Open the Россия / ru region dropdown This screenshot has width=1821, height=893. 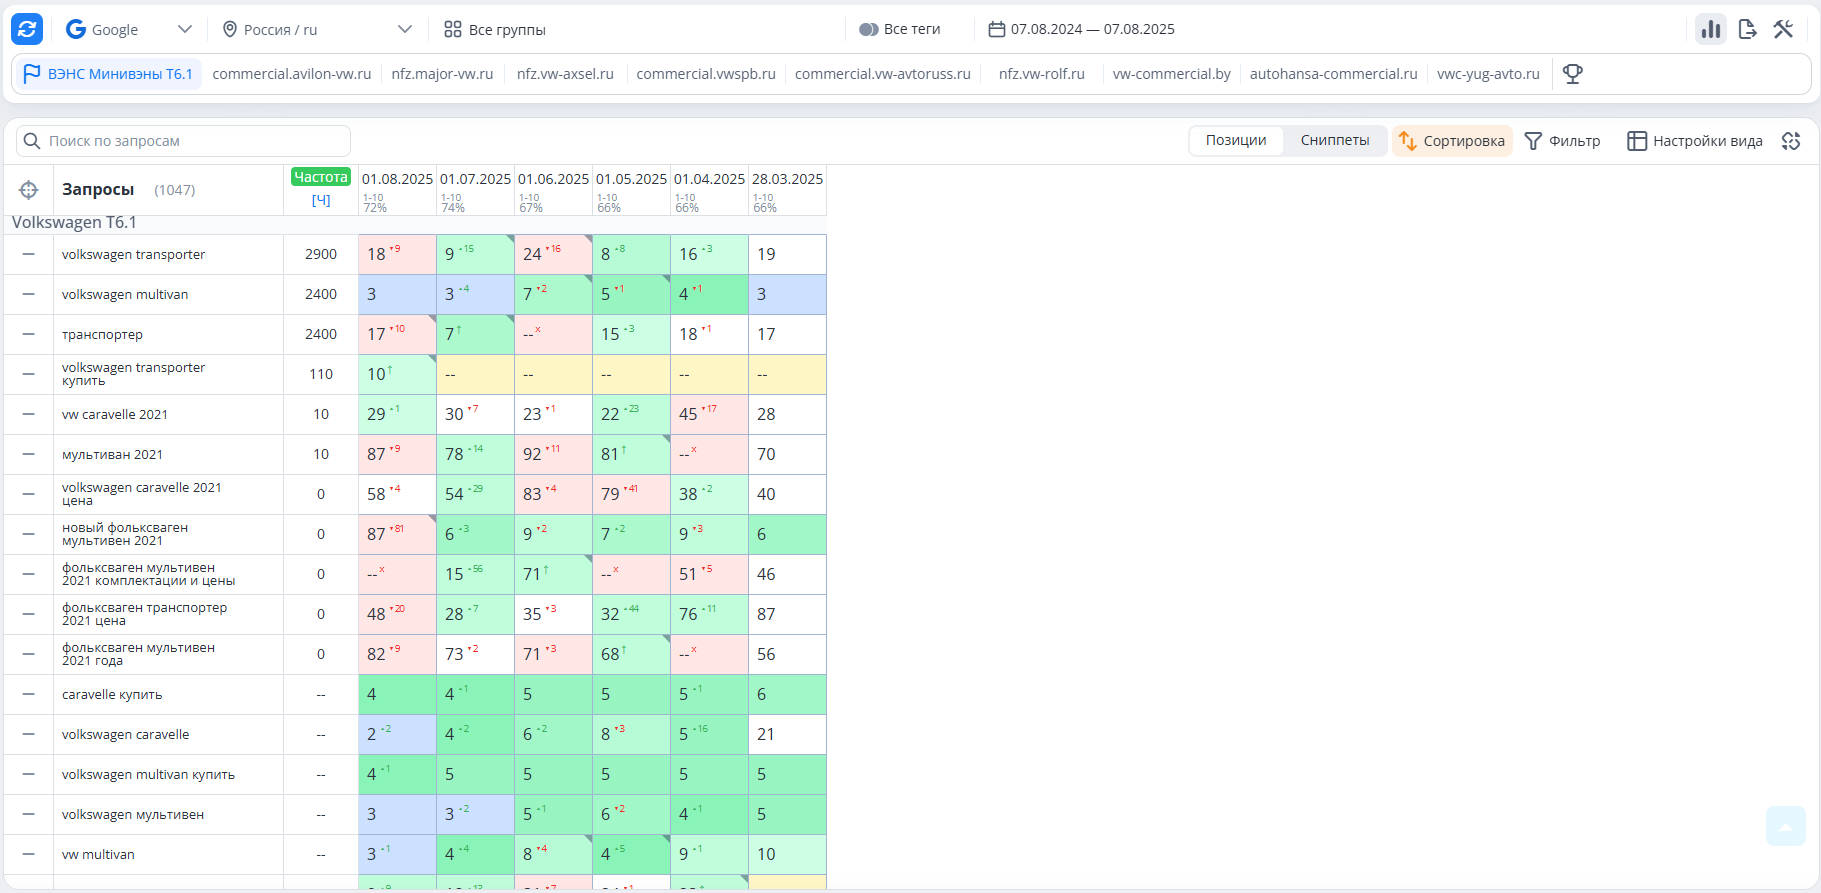[316, 29]
